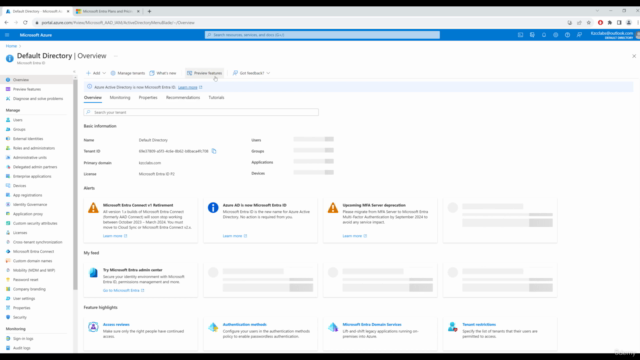The height and width of the screenshot is (360, 640).
Task: Open App registrations in the sidebar
Action: [27, 195]
